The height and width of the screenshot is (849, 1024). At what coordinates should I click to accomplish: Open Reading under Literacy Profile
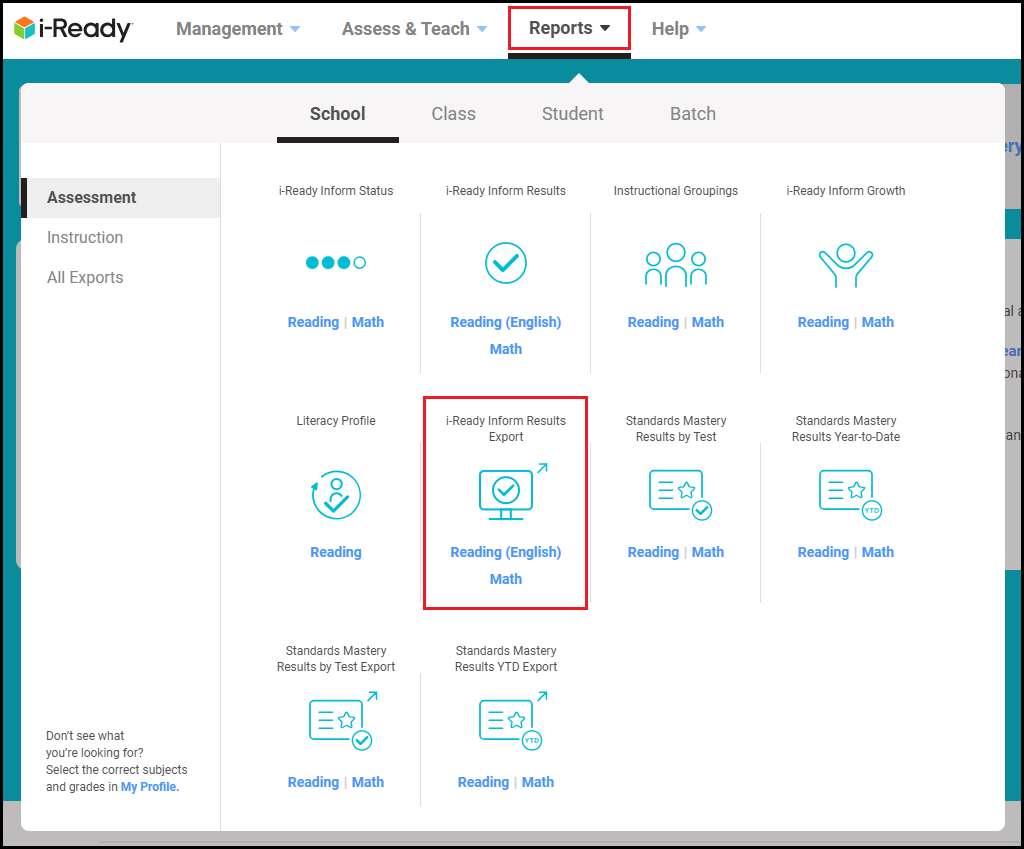[x=336, y=552]
